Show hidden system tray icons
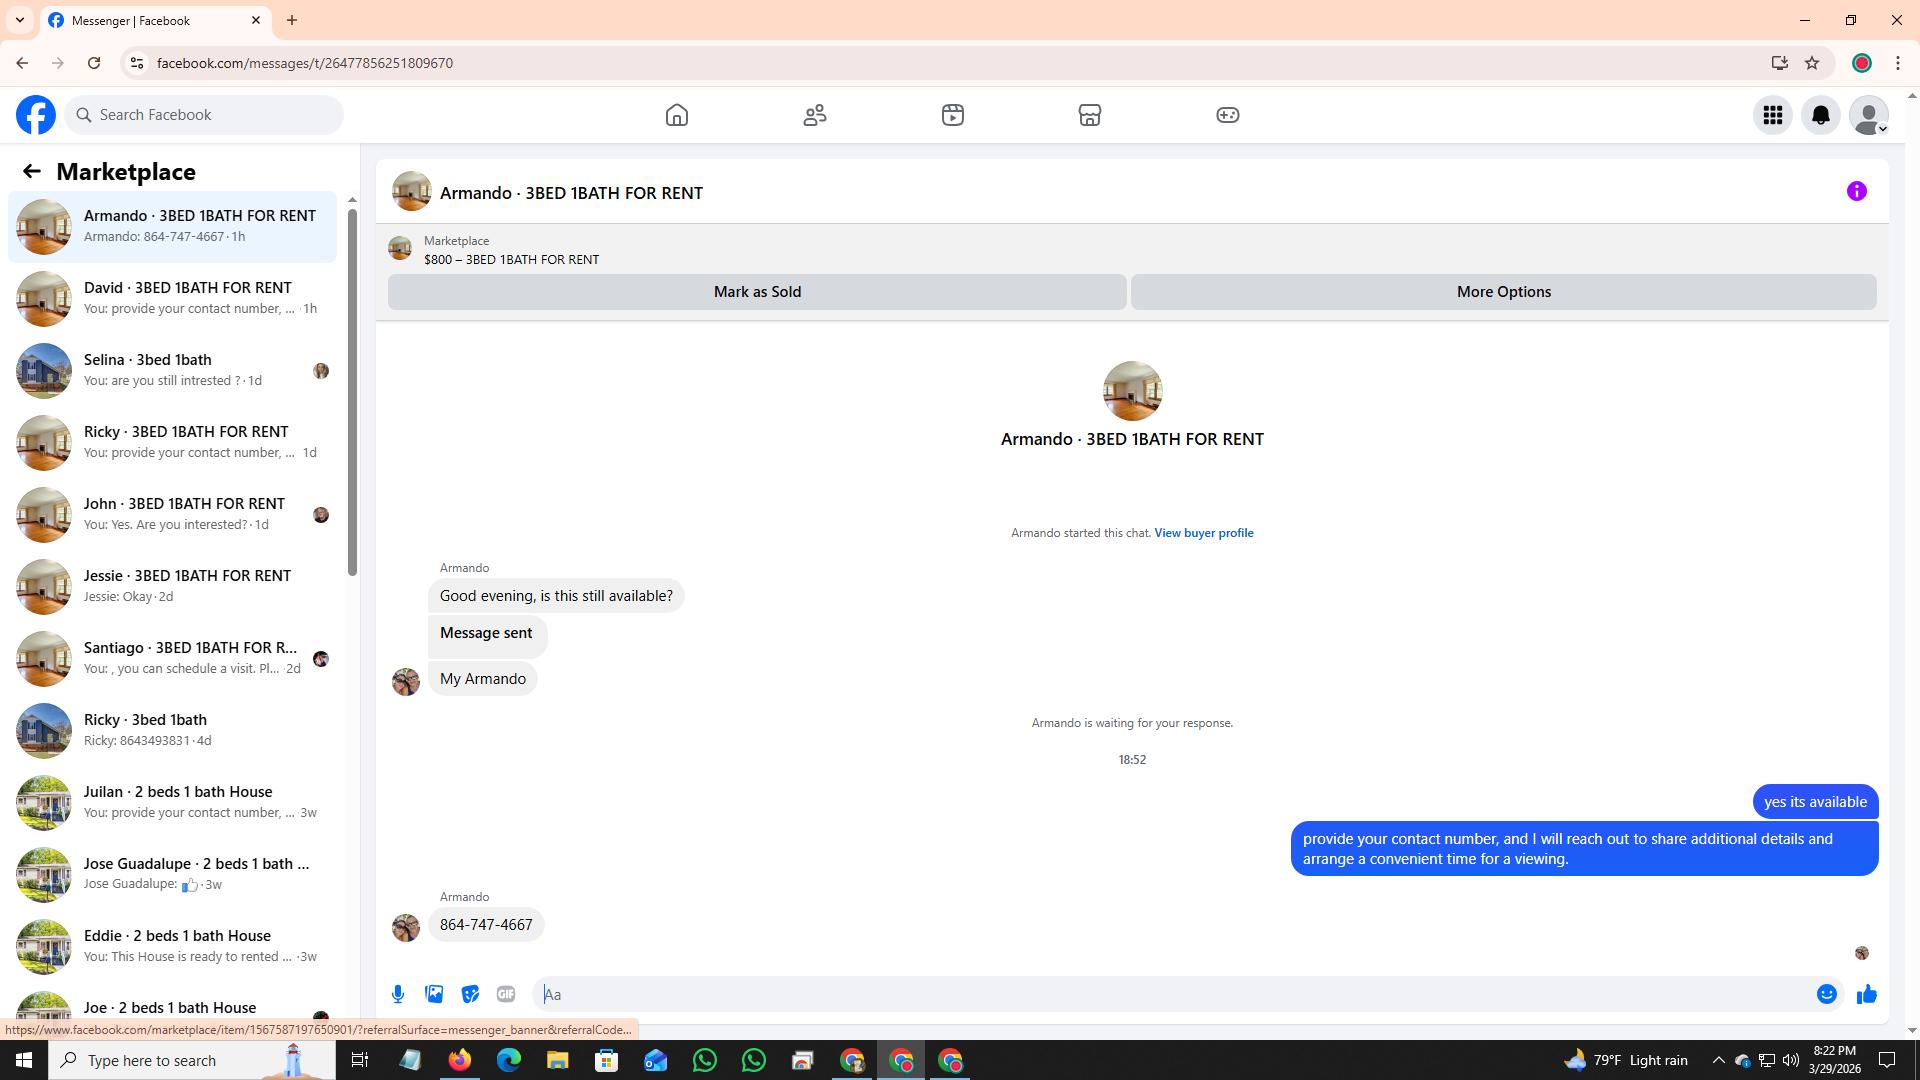This screenshot has width=1920, height=1080. tap(1718, 1060)
